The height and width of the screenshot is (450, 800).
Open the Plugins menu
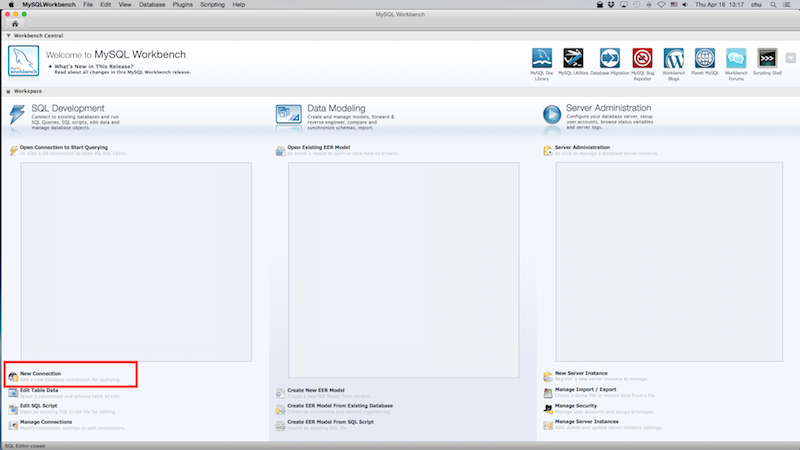pos(183,5)
